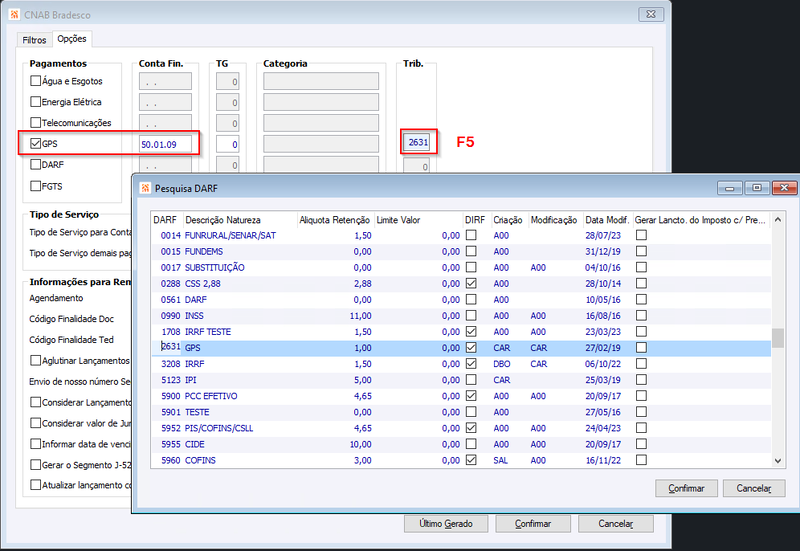The width and height of the screenshot is (800, 551).
Task: Click the DARF list vertical scrollbar thumb
Action: coord(778,338)
